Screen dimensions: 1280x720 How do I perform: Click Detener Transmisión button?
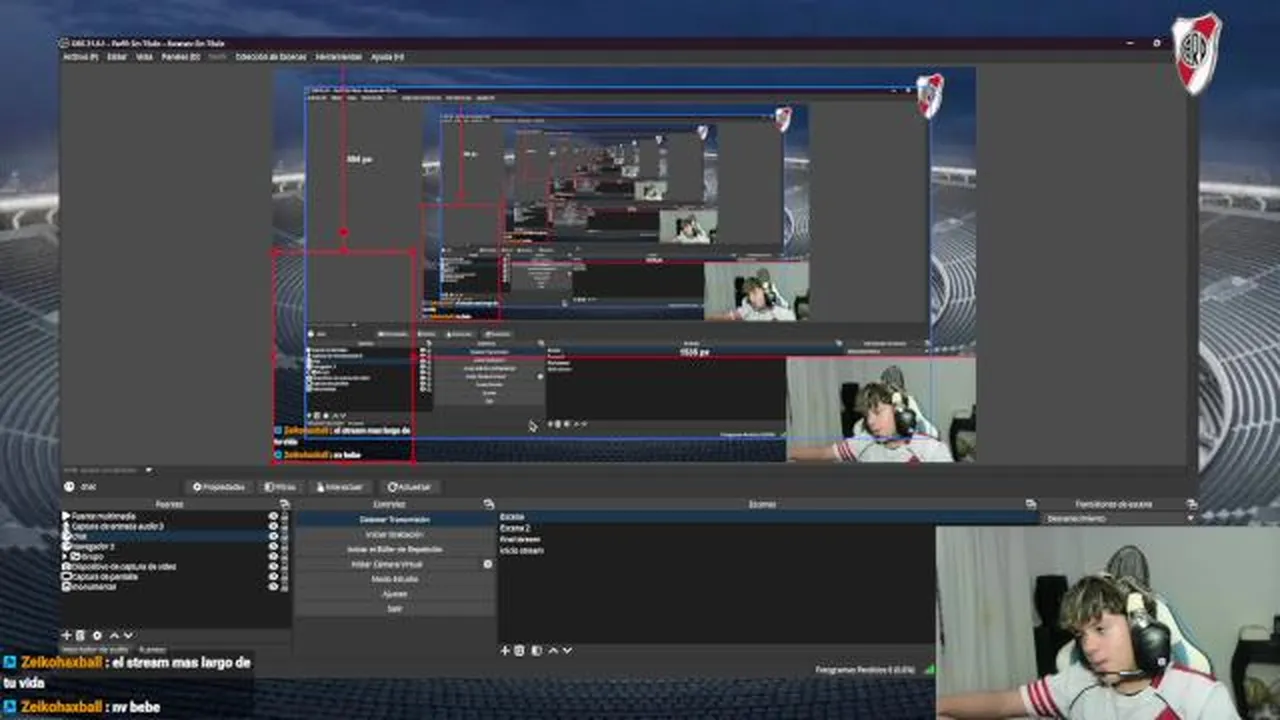coord(395,520)
